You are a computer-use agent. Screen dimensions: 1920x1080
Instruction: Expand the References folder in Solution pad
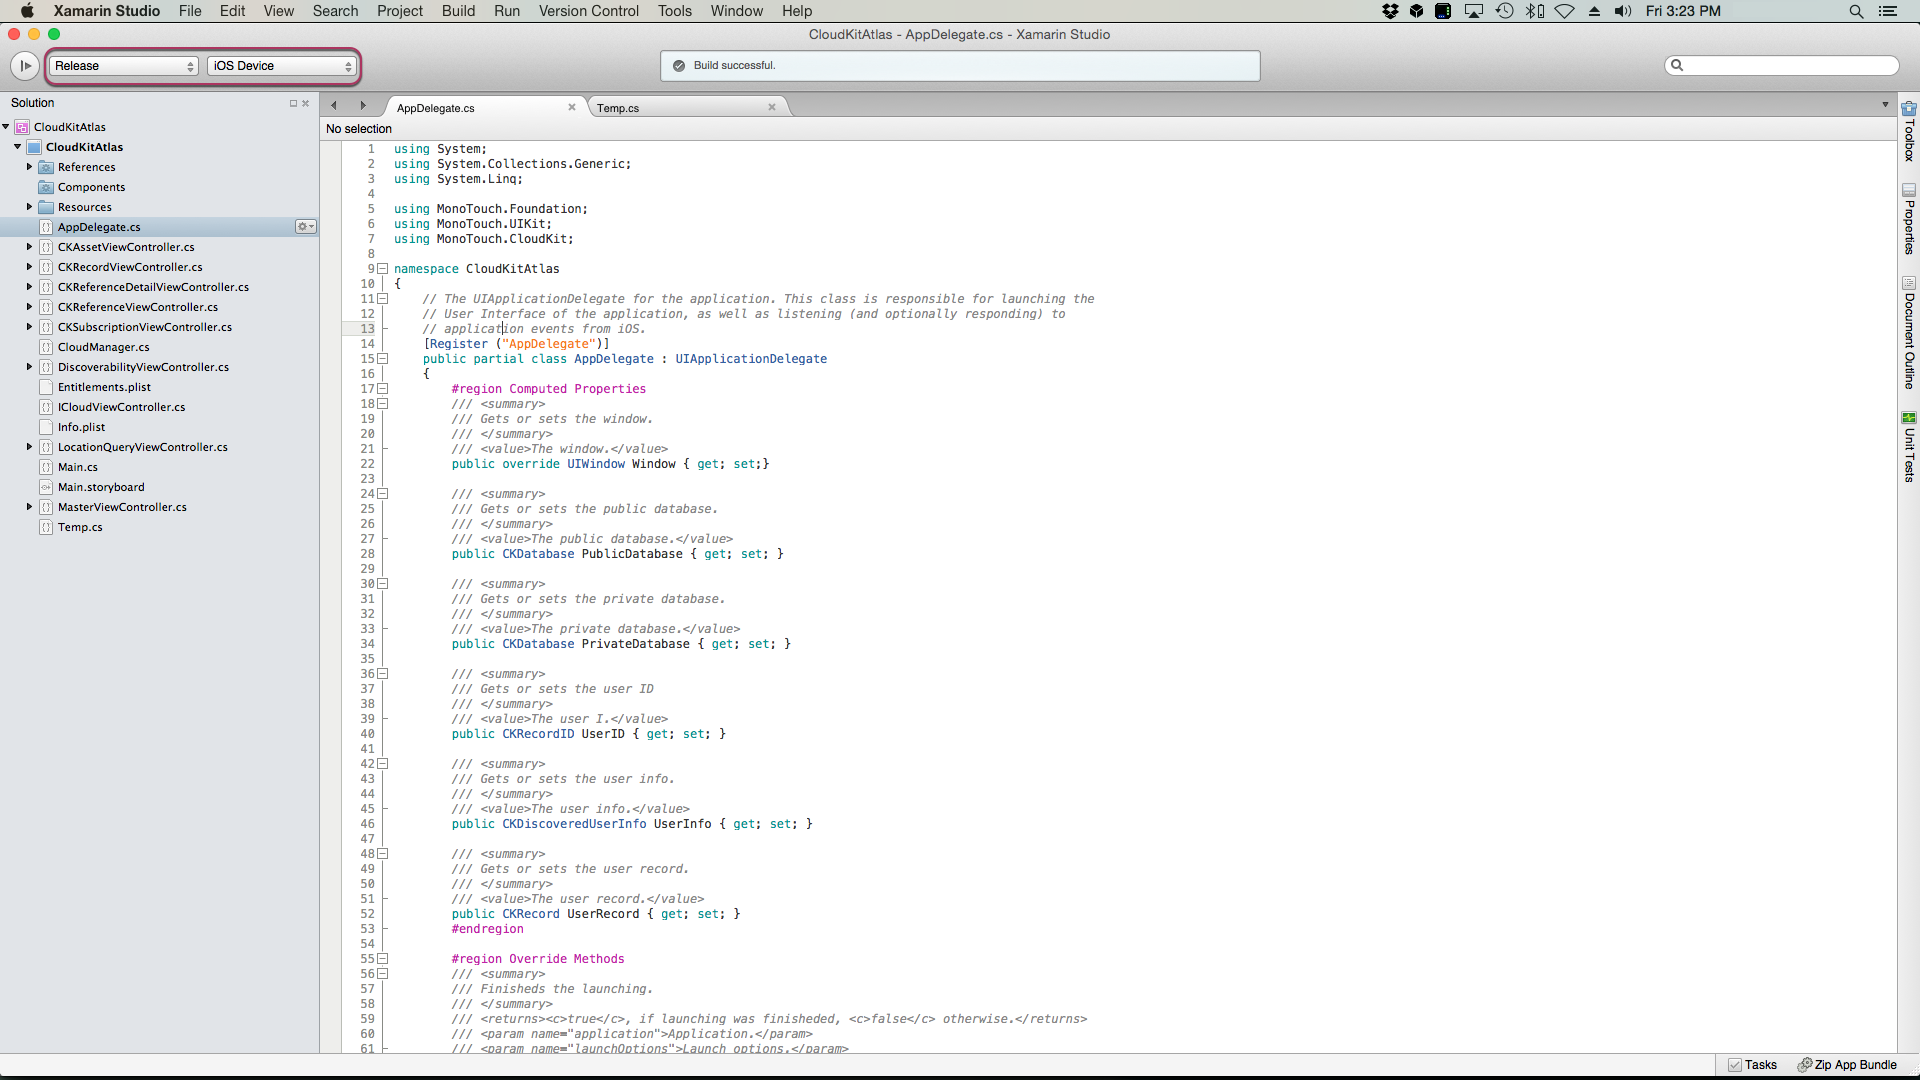click(27, 167)
